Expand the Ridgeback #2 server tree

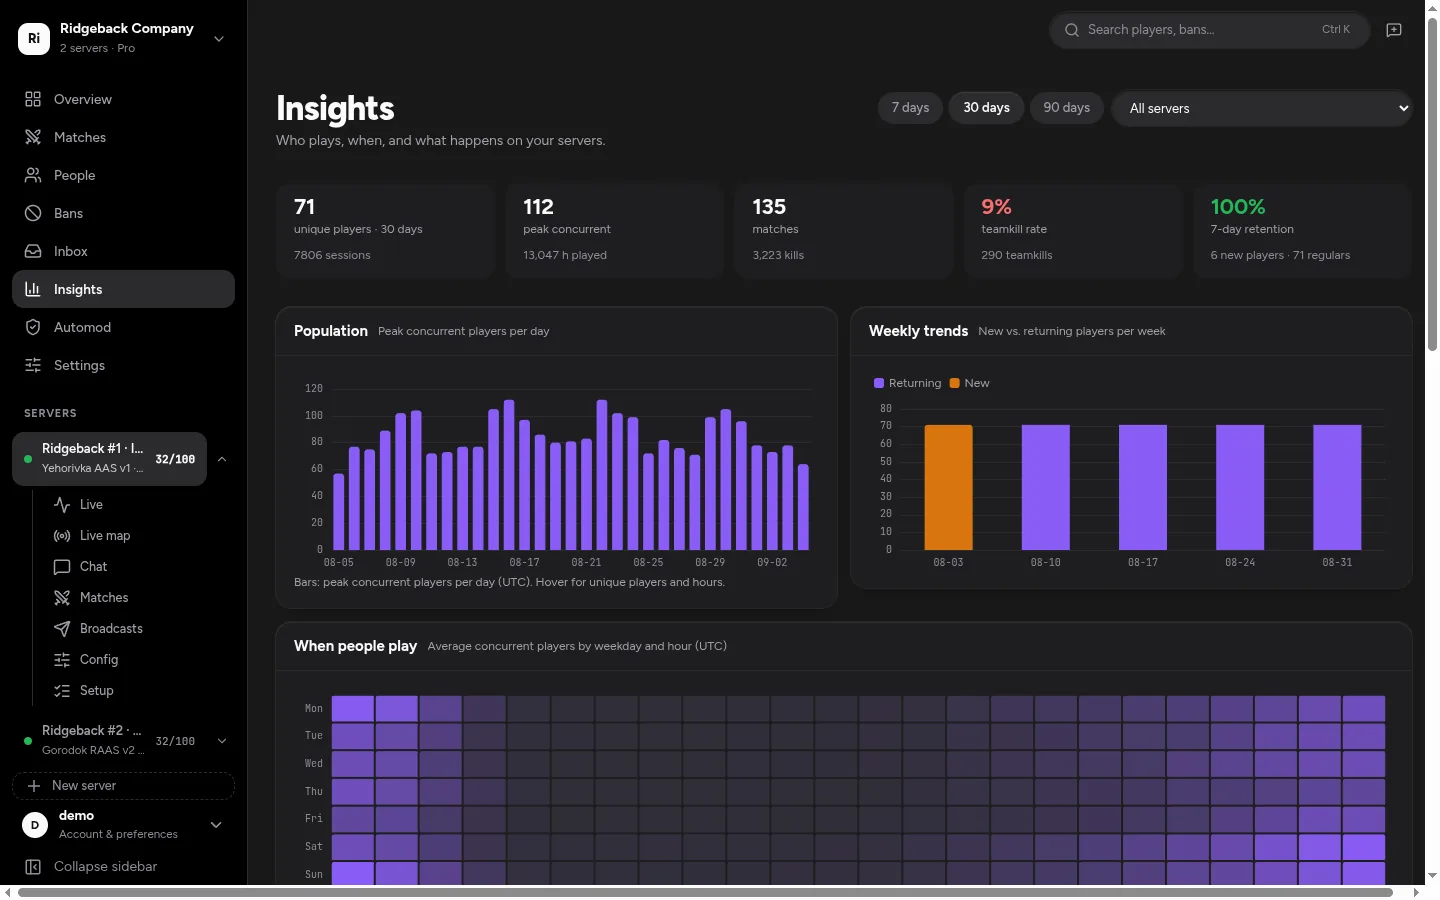222,741
